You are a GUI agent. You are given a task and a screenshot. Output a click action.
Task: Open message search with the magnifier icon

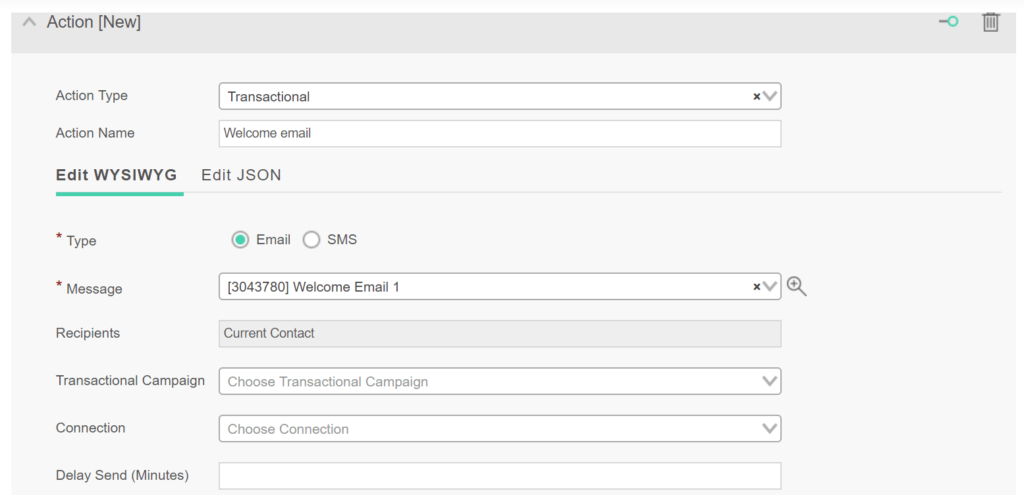coord(797,286)
